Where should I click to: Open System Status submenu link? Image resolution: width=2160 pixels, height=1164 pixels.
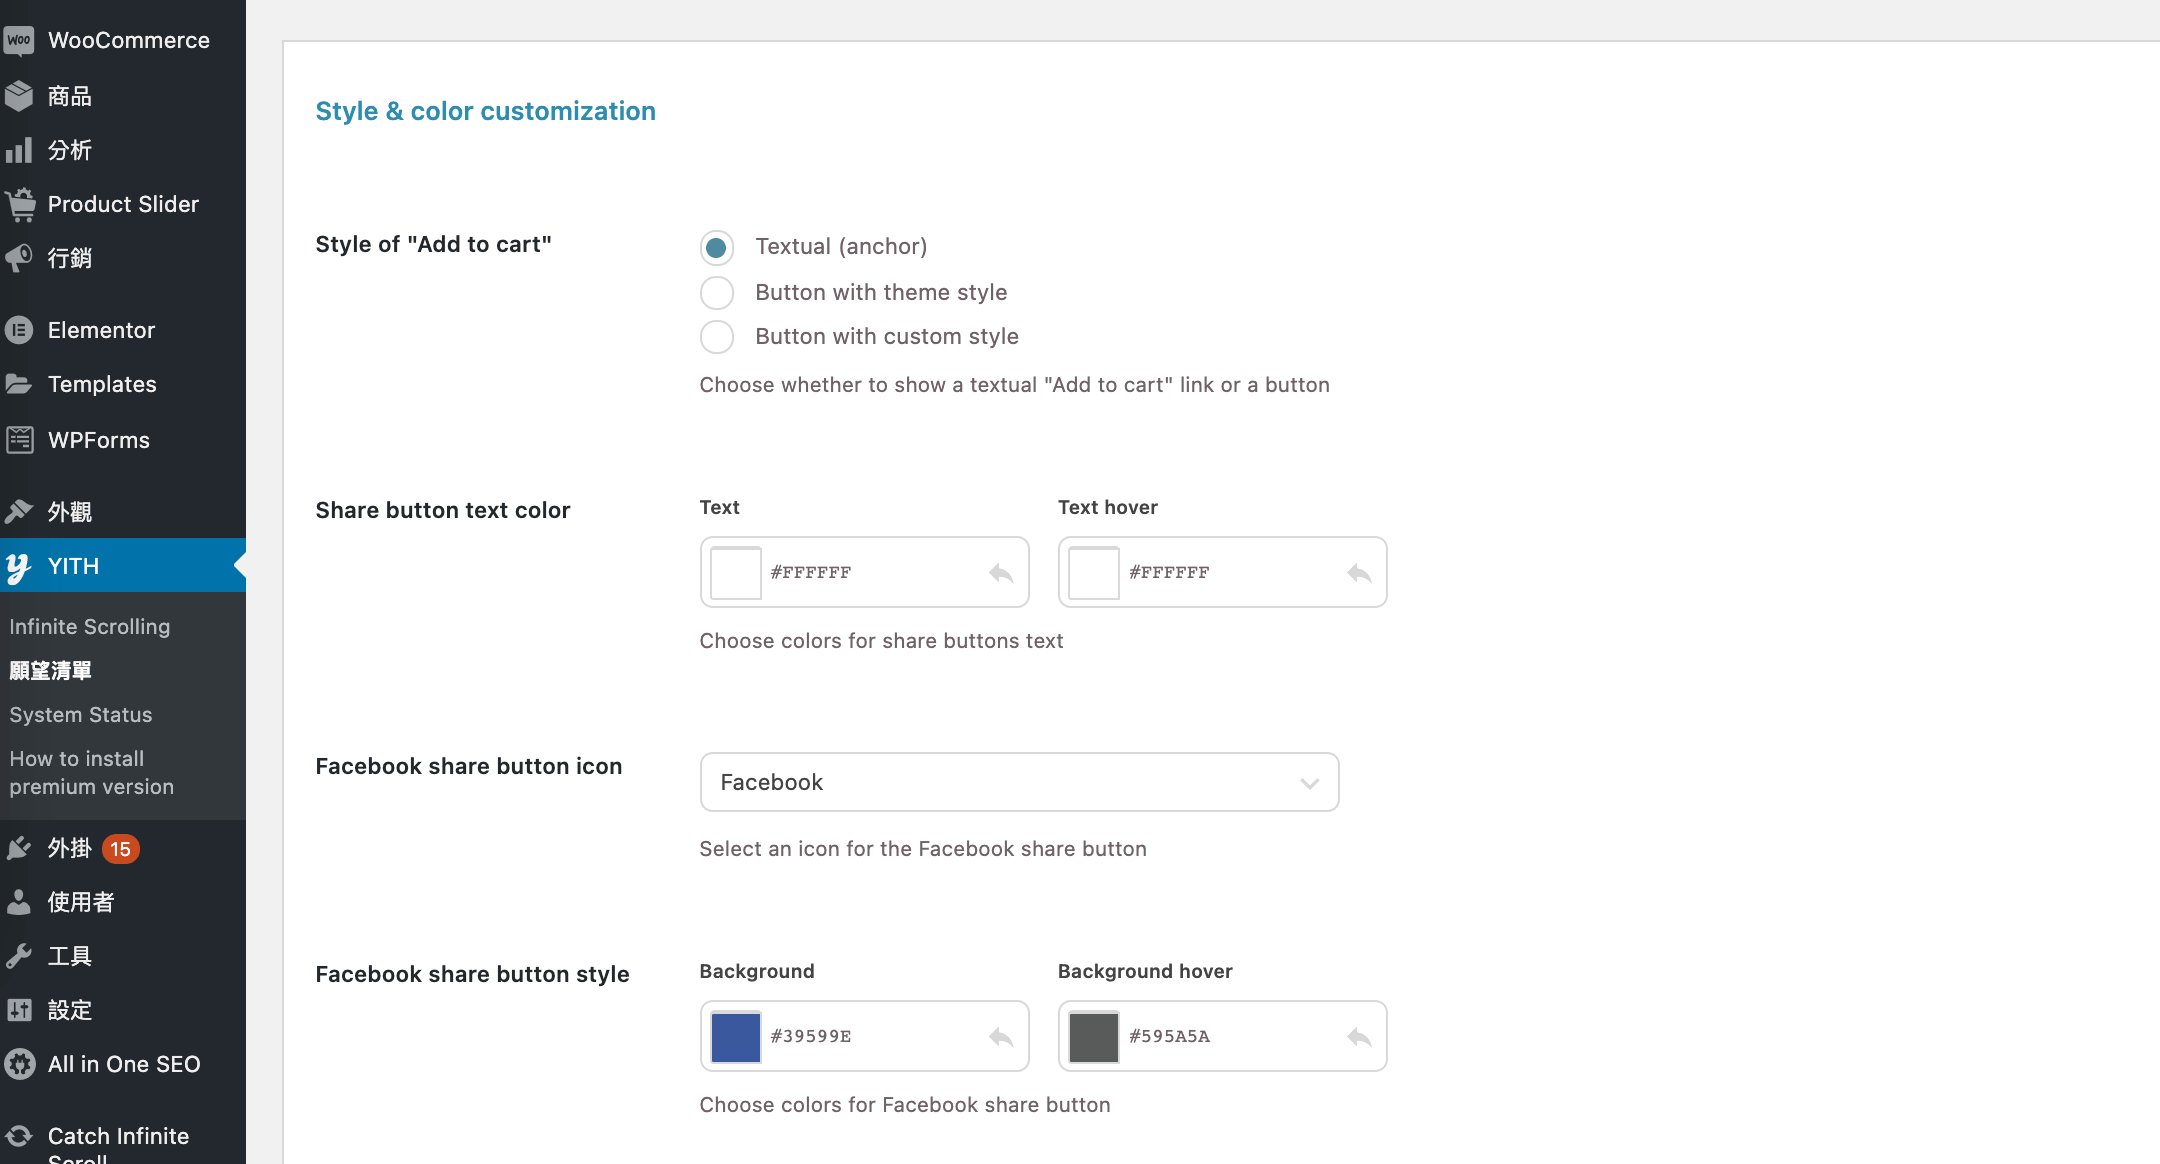(x=81, y=714)
